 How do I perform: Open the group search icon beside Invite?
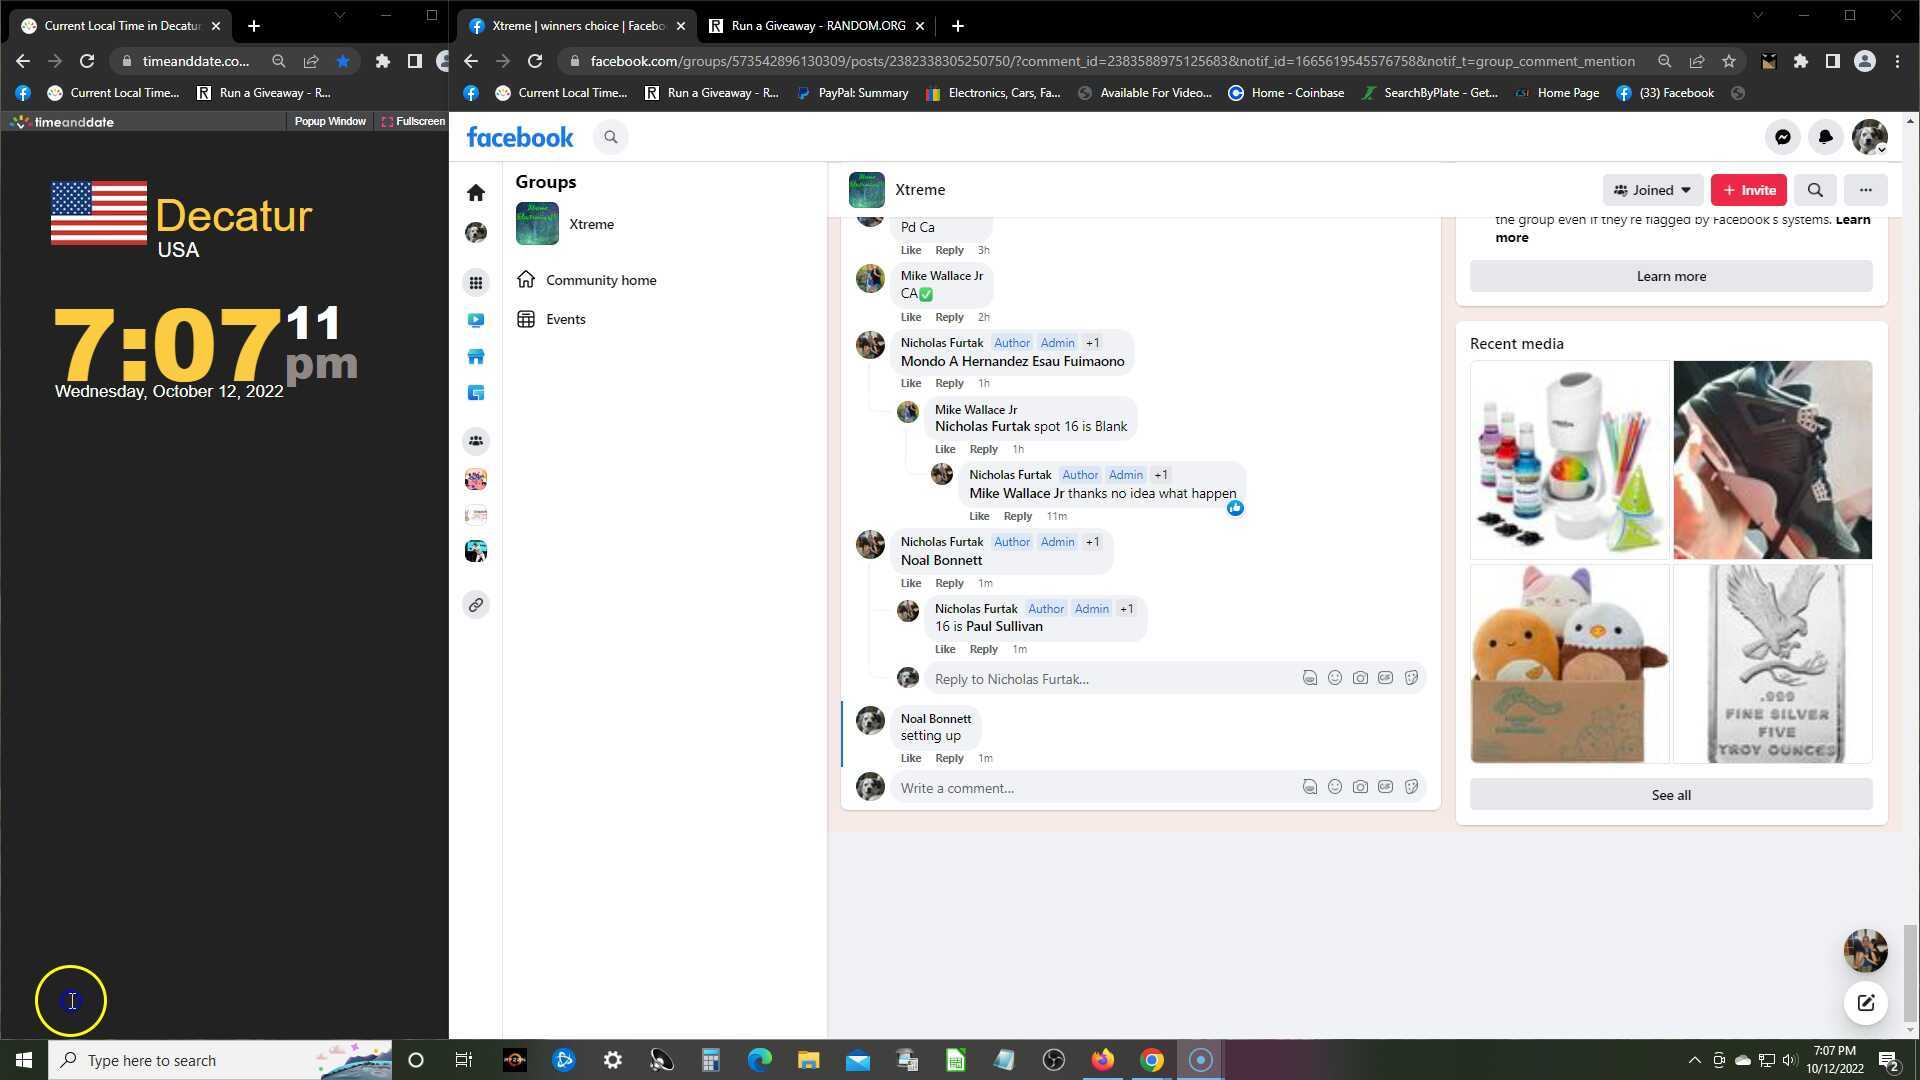(1815, 190)
